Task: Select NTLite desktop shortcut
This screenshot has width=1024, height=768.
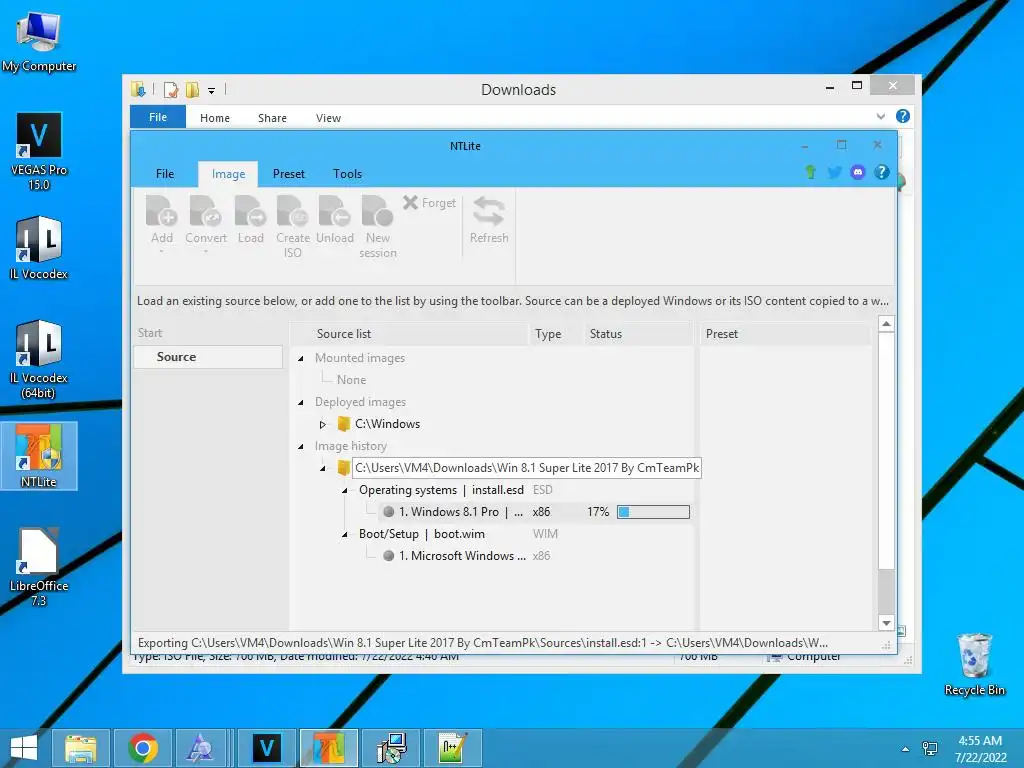Action: click(x=39, y=455)
